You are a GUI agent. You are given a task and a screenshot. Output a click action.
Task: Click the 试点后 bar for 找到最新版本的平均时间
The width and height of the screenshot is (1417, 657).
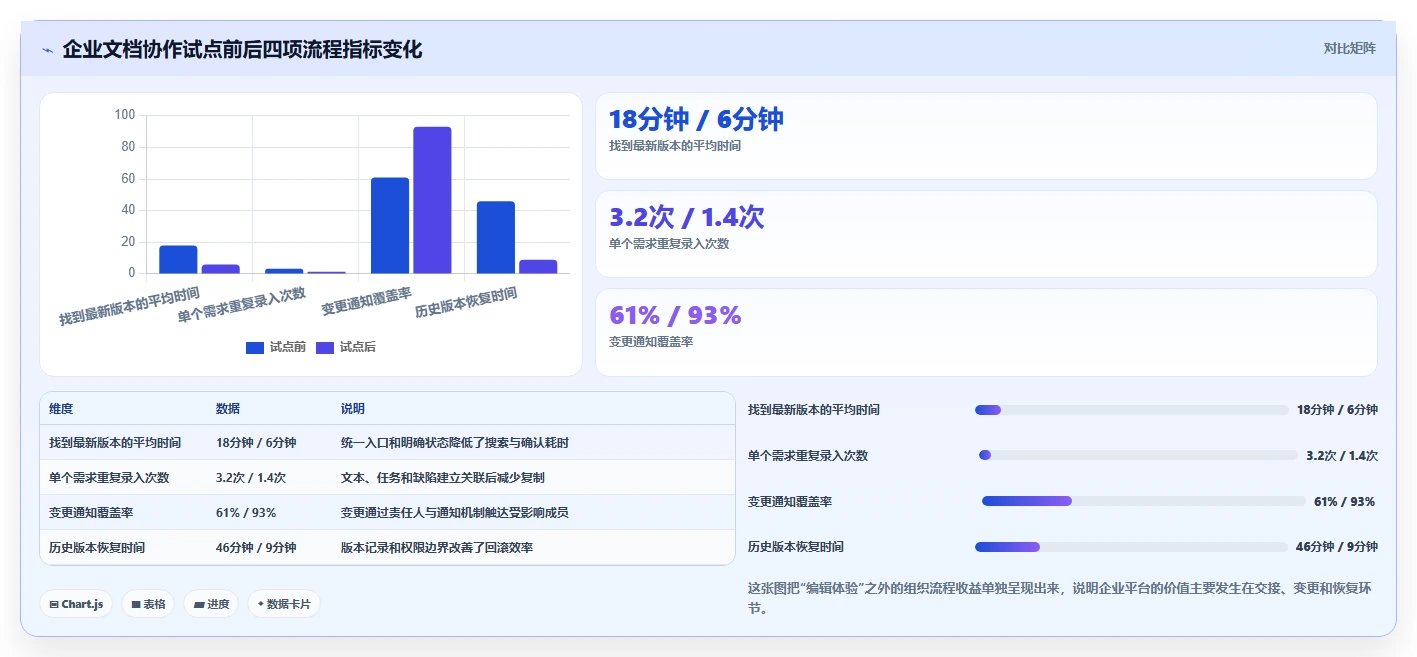coord(221,268)
